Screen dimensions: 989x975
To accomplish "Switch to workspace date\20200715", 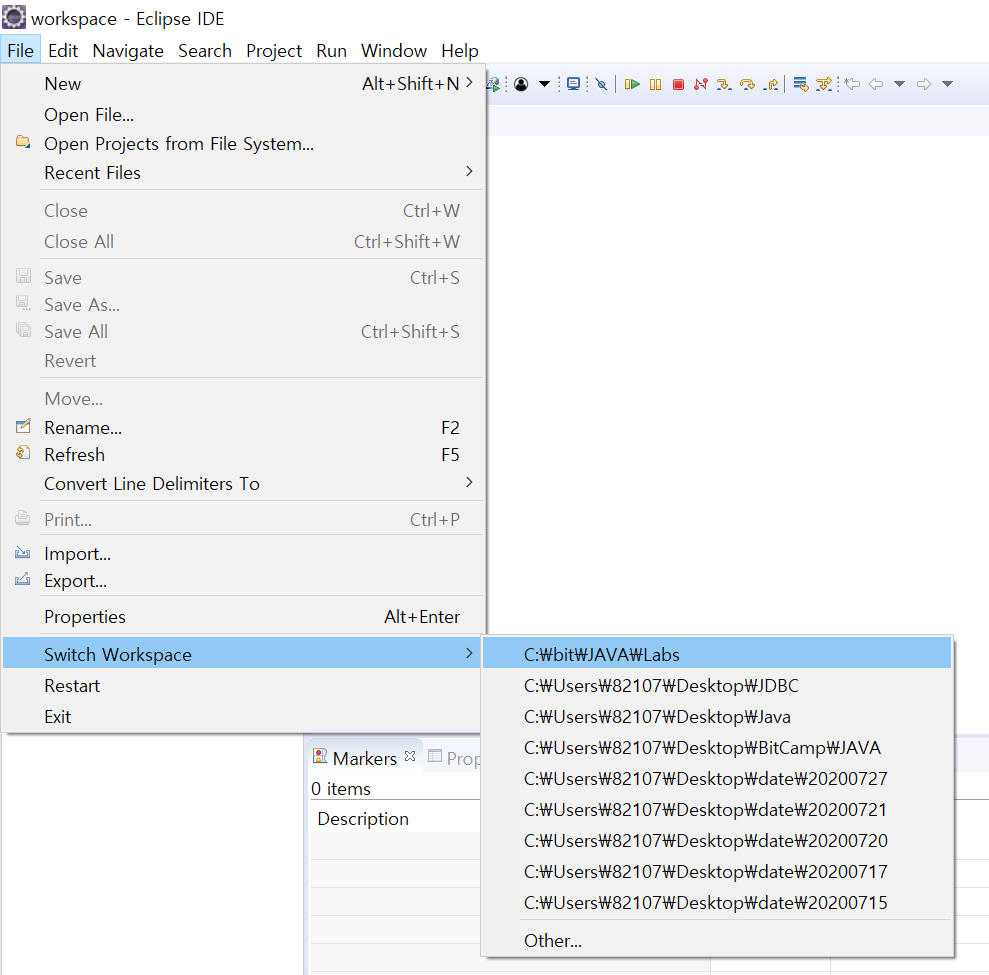I will coord(717,902).
